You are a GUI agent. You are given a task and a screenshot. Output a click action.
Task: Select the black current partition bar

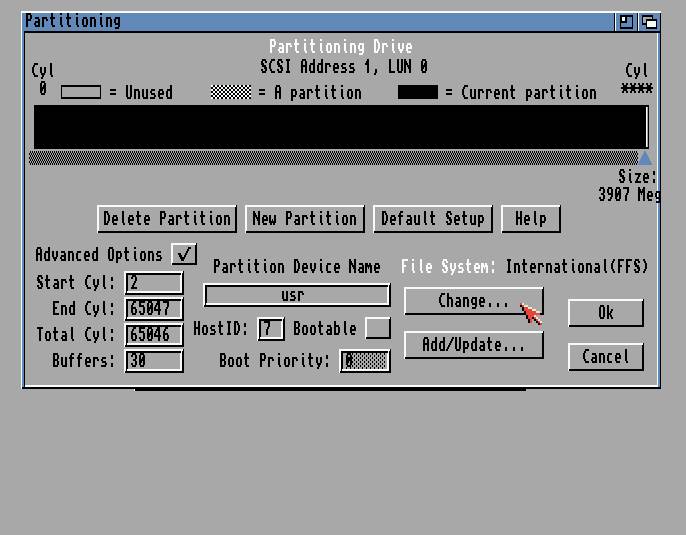click(340, 127)
